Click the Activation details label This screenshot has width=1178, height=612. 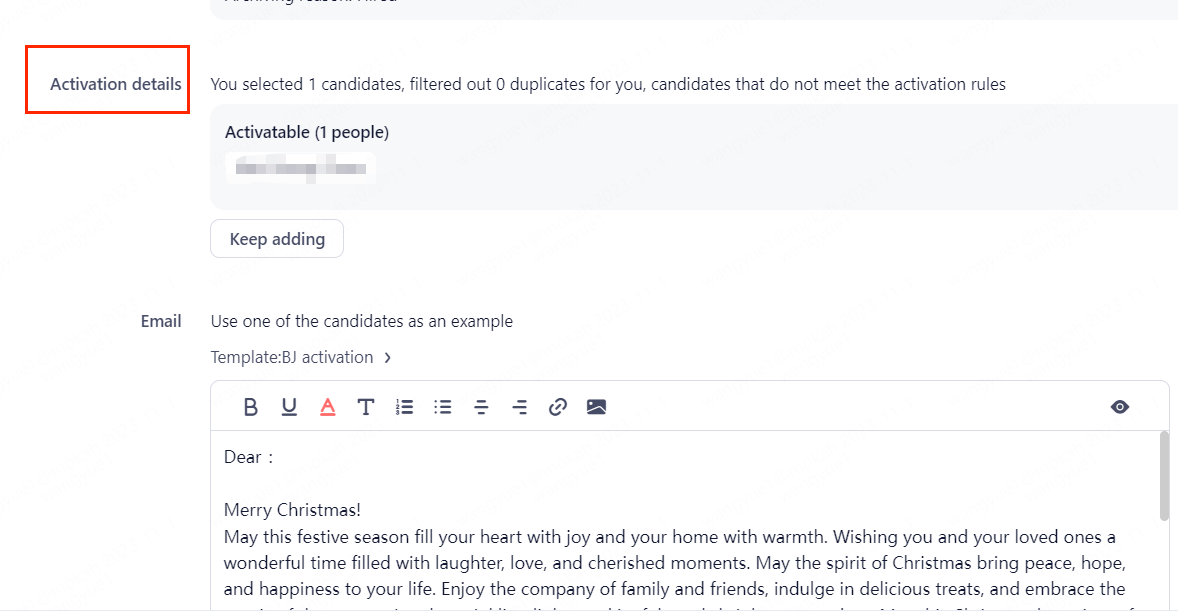pyautogui.click(x=116, y=84)
